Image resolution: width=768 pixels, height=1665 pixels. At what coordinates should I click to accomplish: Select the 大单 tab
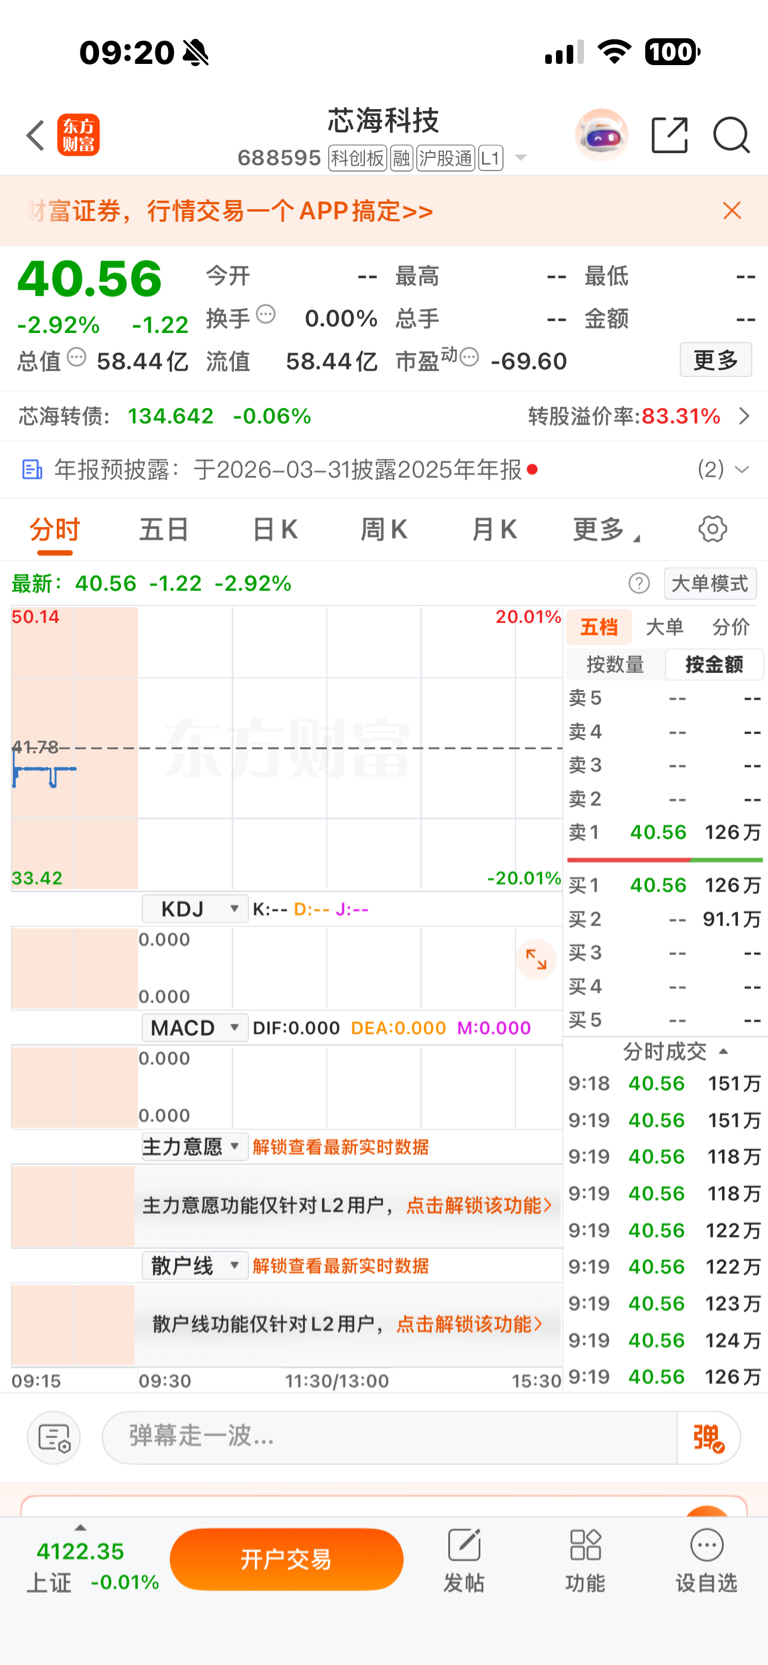point(665,627)
